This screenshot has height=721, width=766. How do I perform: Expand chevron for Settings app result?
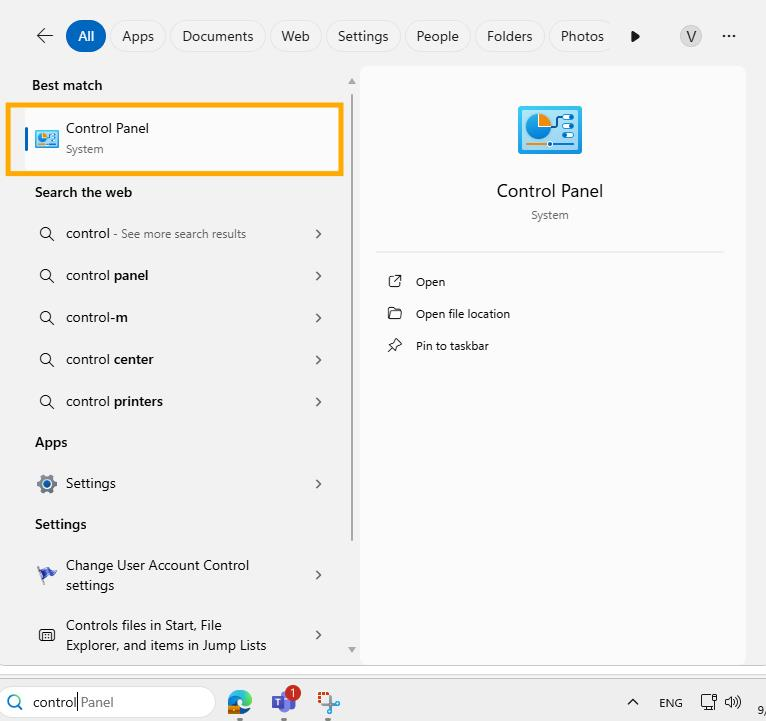tap(318, 484)
